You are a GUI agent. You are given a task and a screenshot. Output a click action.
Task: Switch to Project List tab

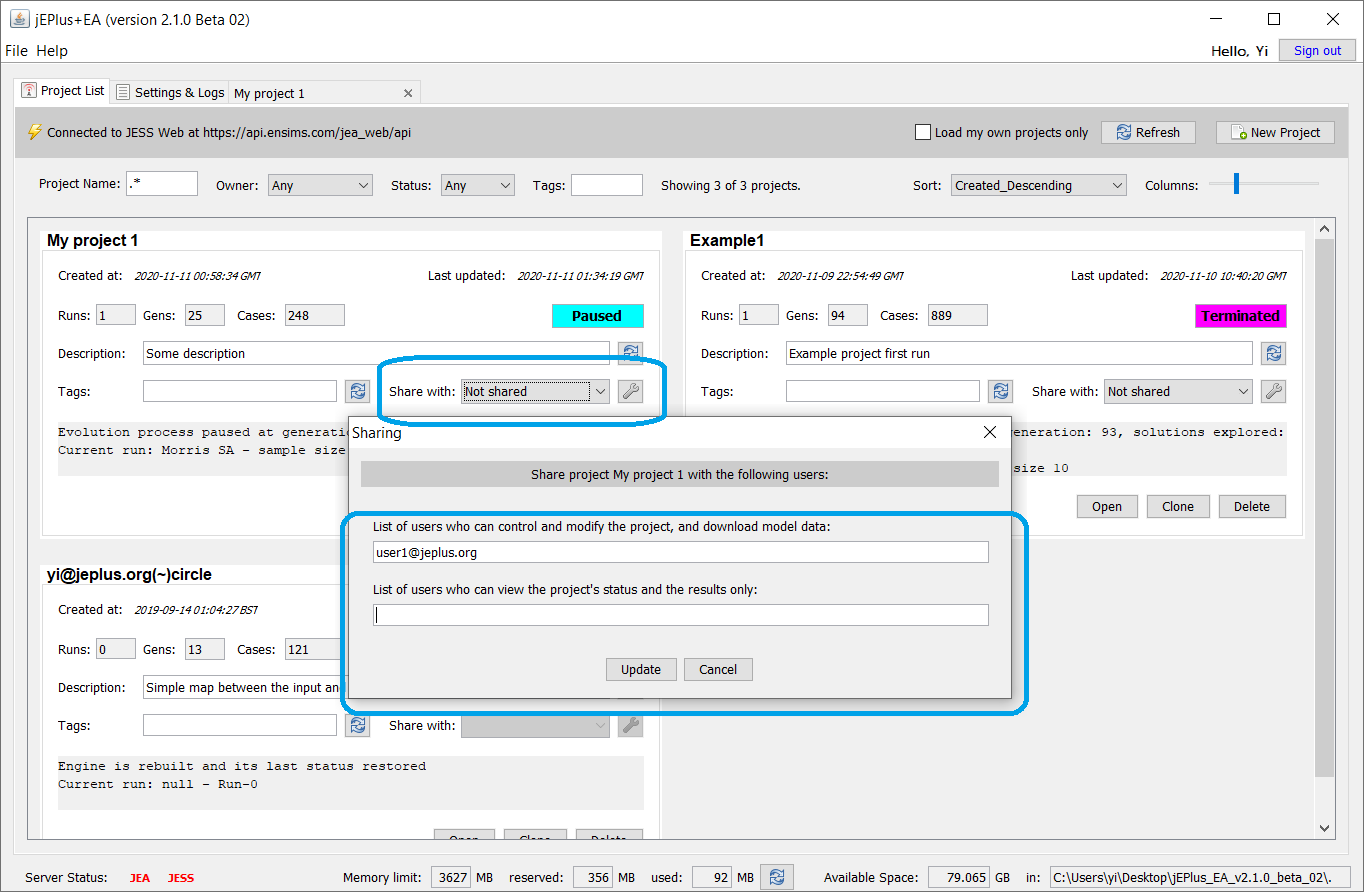pyautogui.click(x=63, y=91)
